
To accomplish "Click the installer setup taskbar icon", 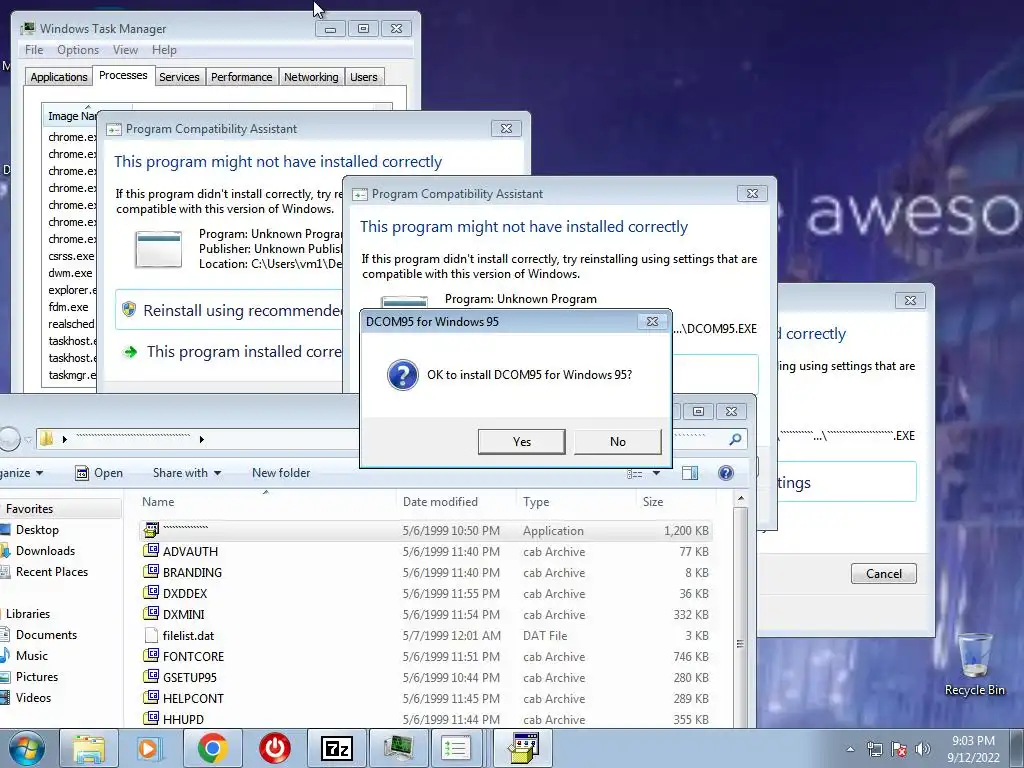I will point(524,748).
